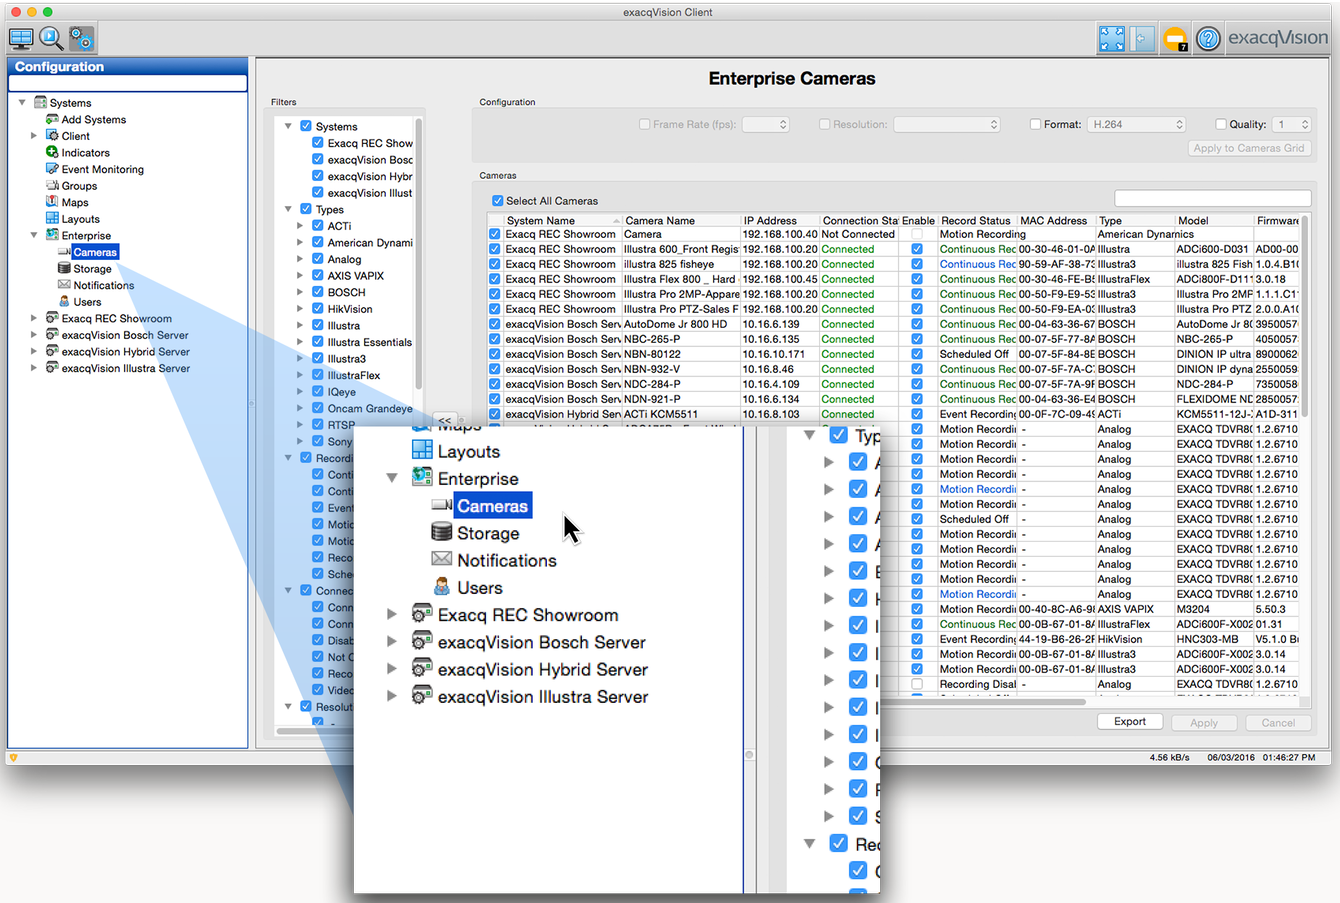Toggle full screen mode icon
Screen dimensions: 1340x903
coord(1112,39)
